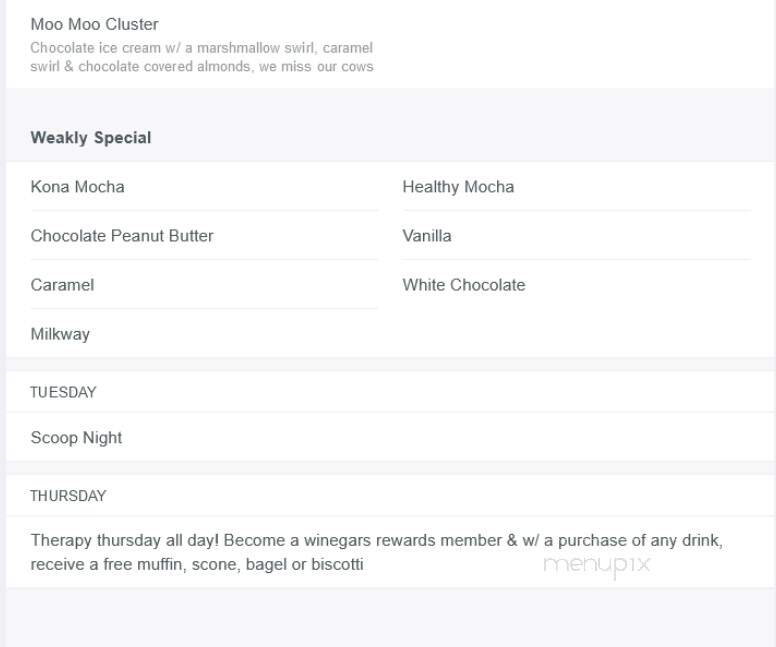The width and height of the screenshot is (776, 647).
Task: Open the Moo Moo Cluster description text
Action: [x=201, y=57]
